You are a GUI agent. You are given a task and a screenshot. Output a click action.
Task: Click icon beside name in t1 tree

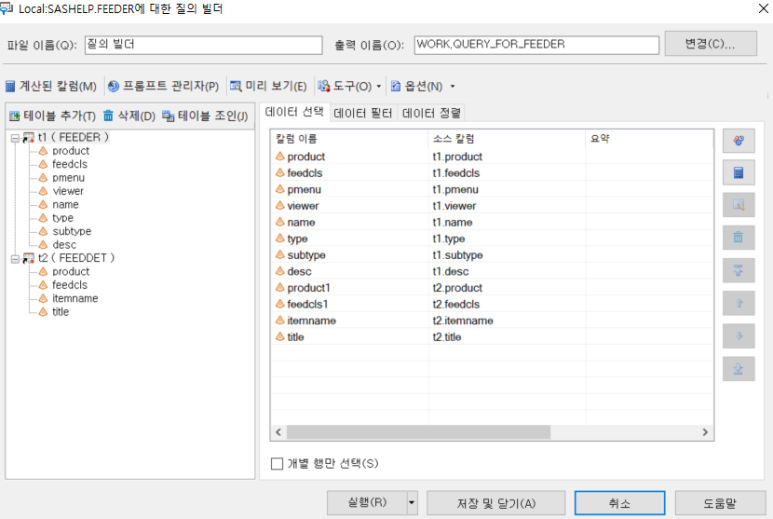43,205
